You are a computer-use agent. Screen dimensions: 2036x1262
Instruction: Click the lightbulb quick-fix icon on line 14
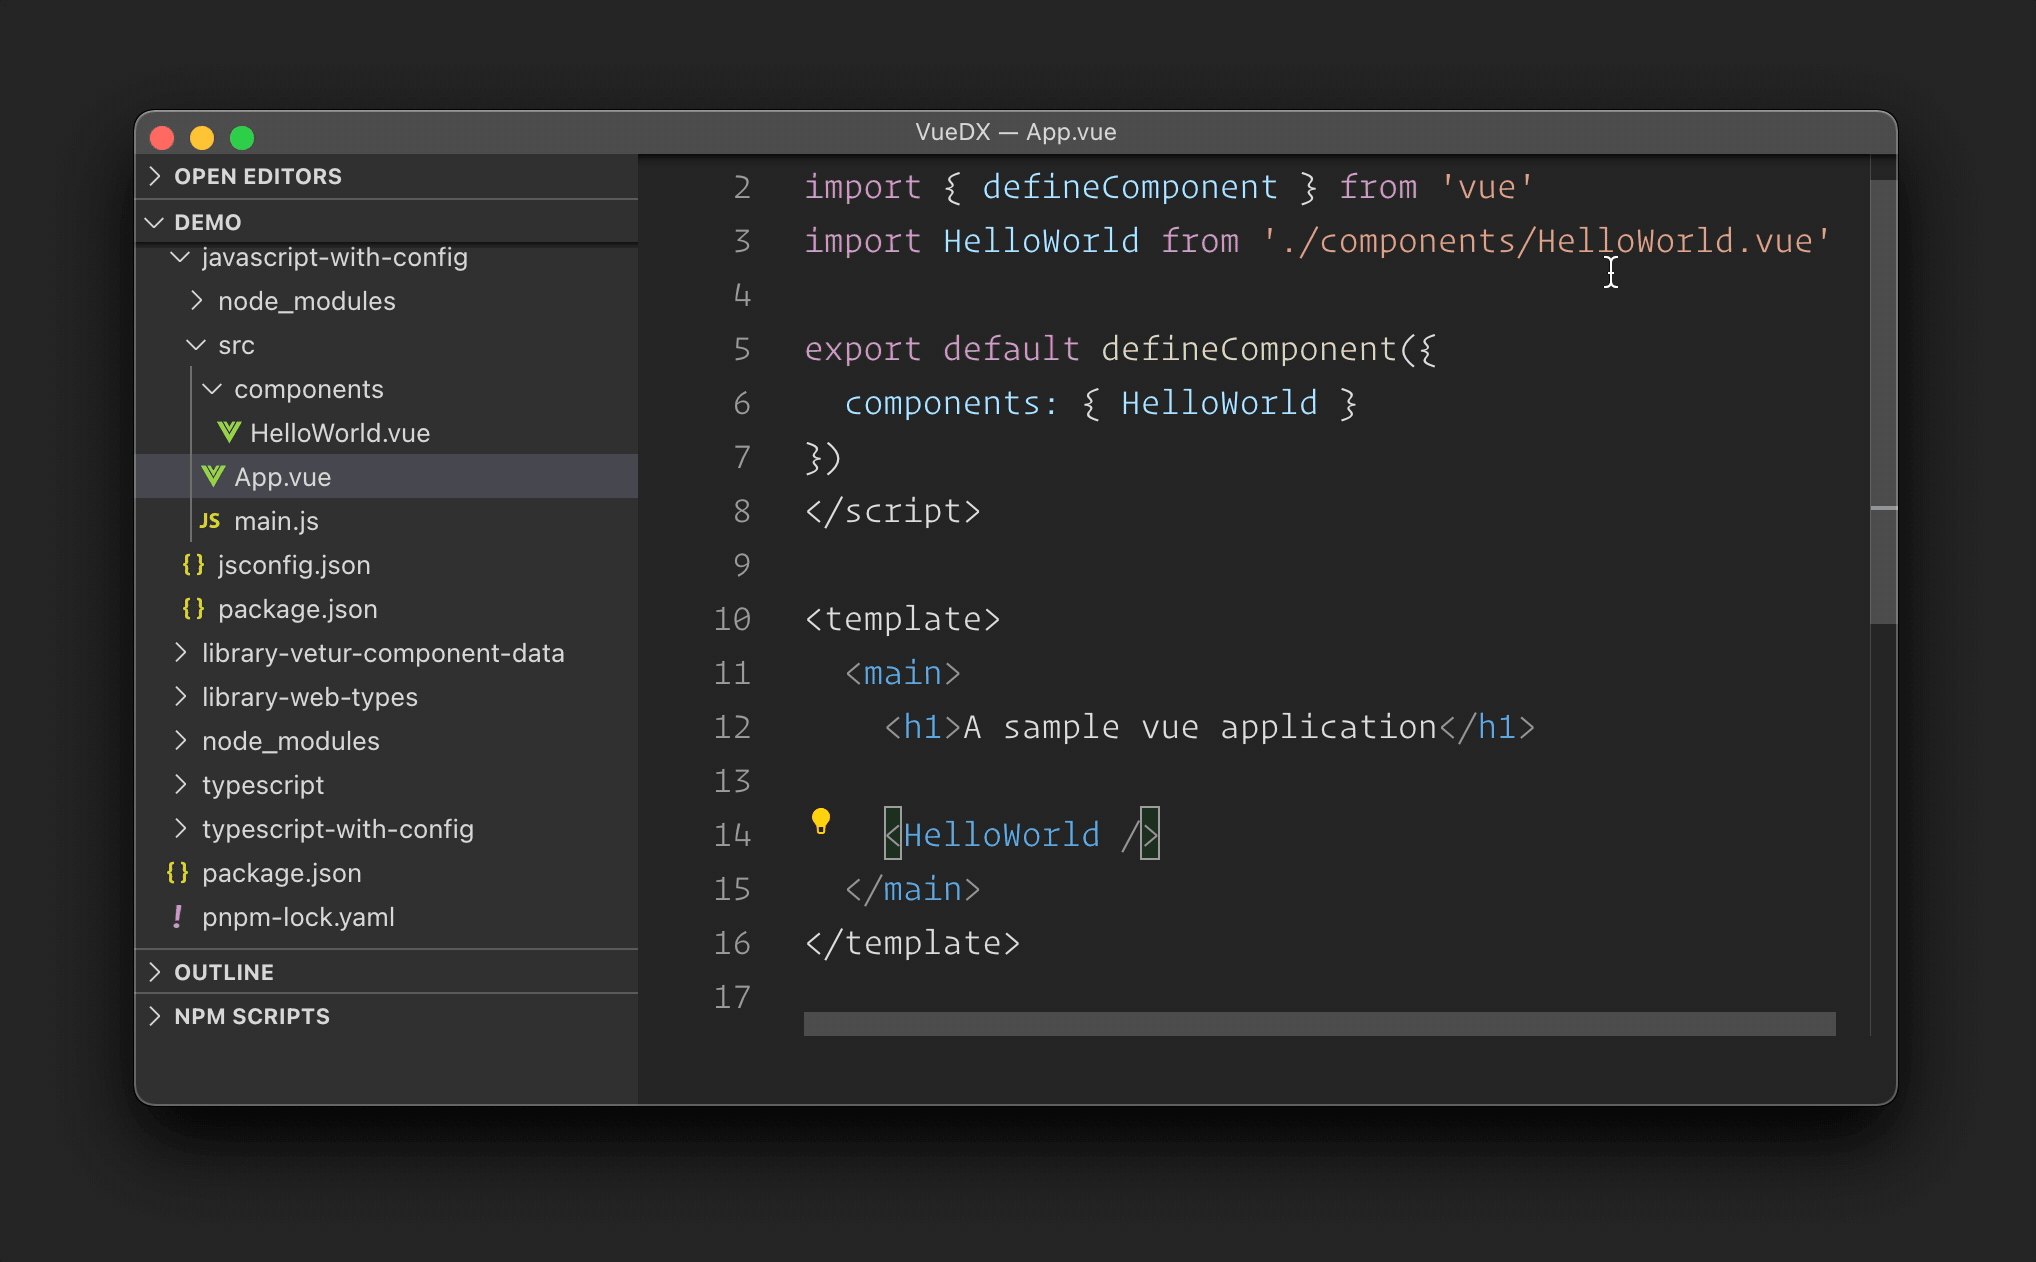click(820, 821)
